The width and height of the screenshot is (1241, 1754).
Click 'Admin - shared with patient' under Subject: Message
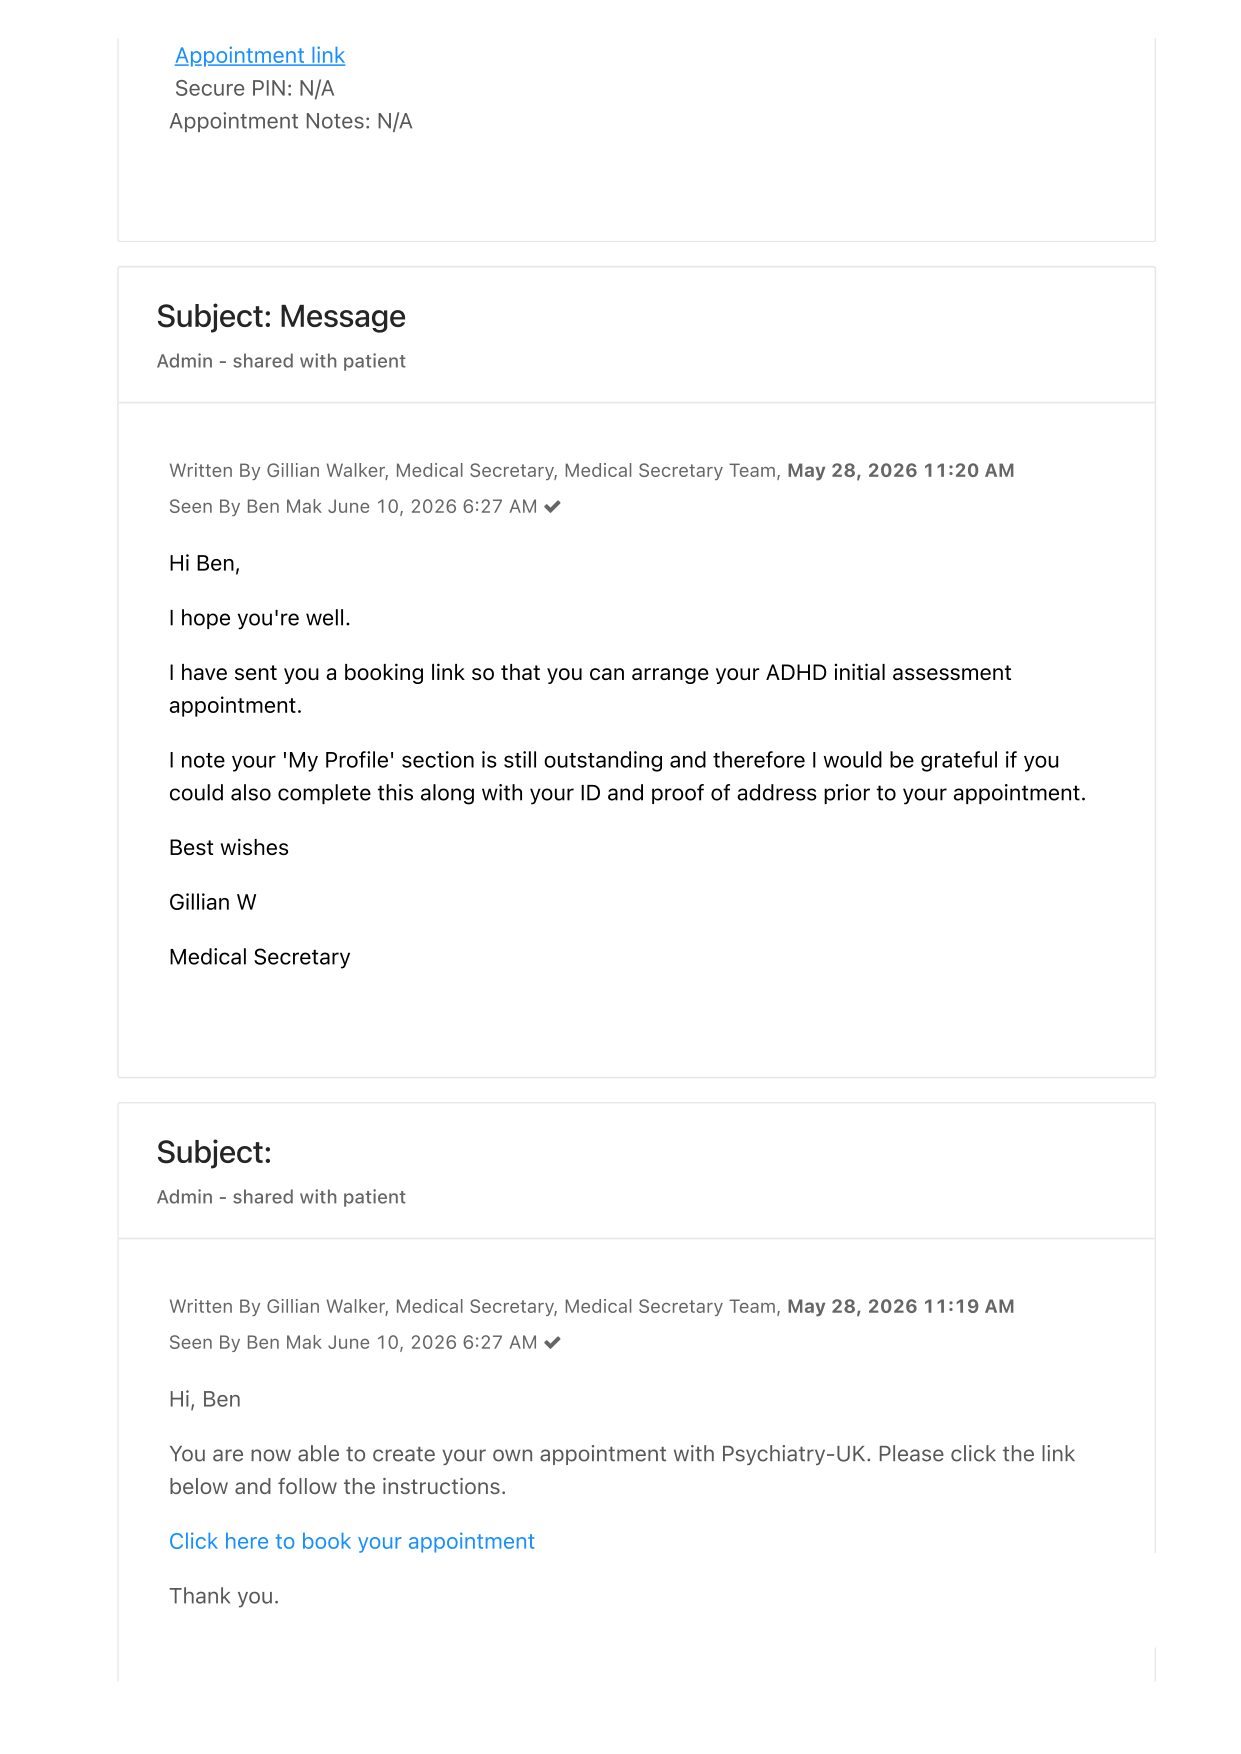[x=281, y=361]
